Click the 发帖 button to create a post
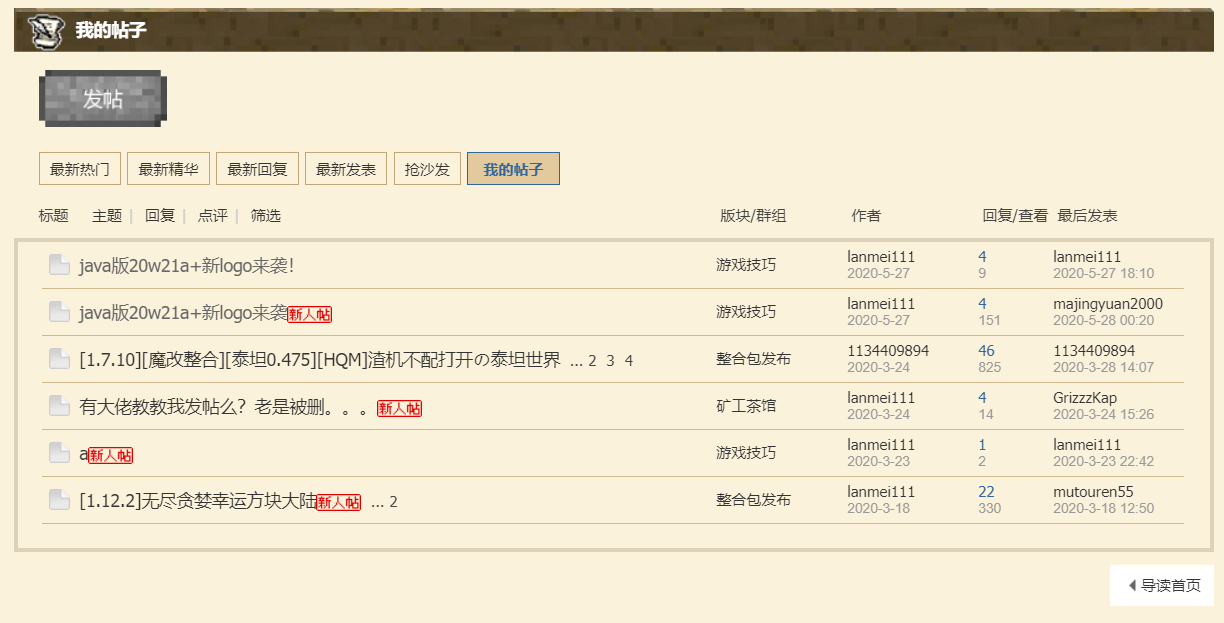This screenshot has height=623, width=1224. pos(102,97)
